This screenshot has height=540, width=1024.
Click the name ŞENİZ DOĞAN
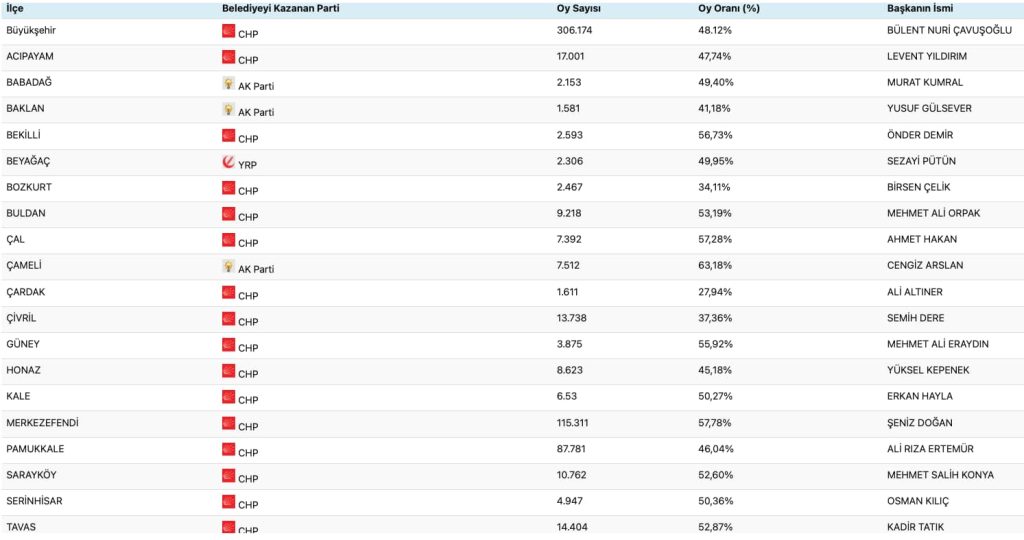pyautogui.click(x=921, y=423)
